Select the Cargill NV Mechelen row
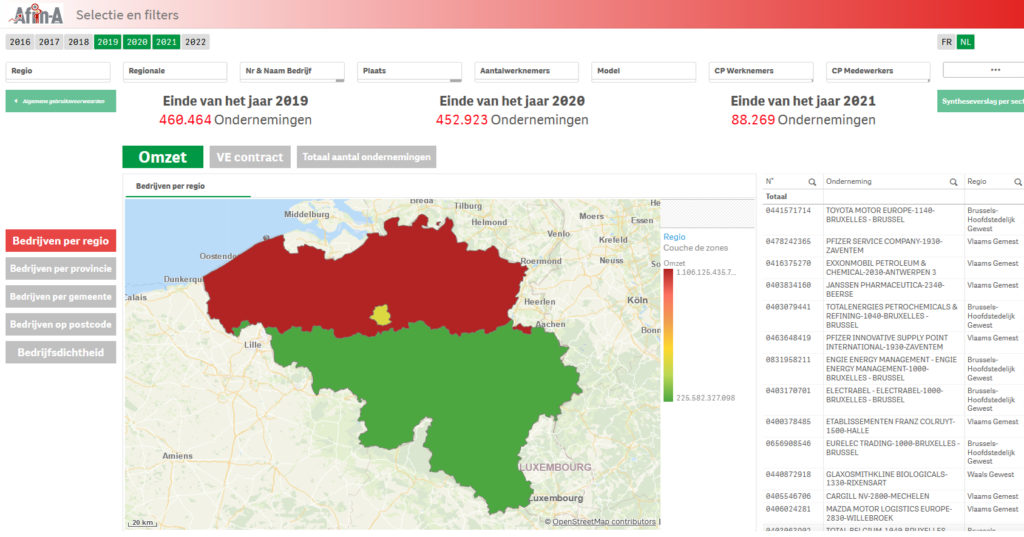The width and height of the screenshot is (1024, 537). click(893, 496)
